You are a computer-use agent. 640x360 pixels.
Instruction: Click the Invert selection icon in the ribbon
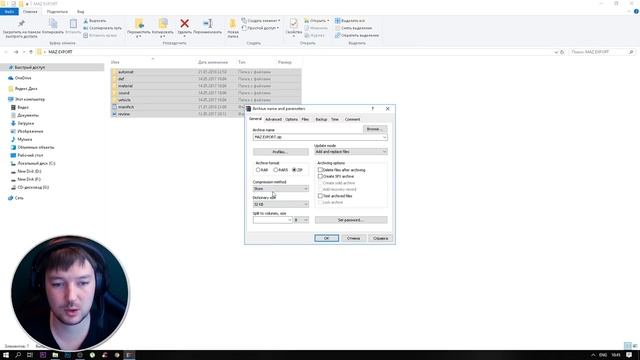coord(338,36)
